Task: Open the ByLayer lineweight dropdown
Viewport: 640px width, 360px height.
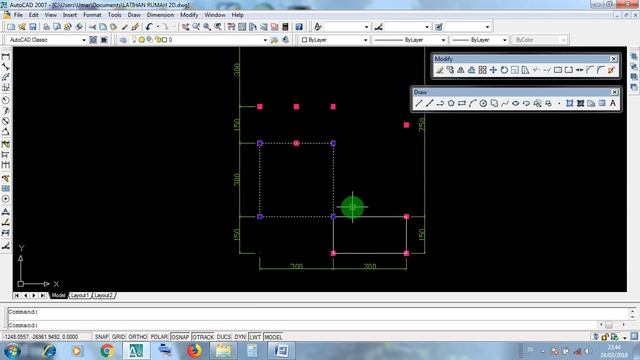Action: click(504, 40)
